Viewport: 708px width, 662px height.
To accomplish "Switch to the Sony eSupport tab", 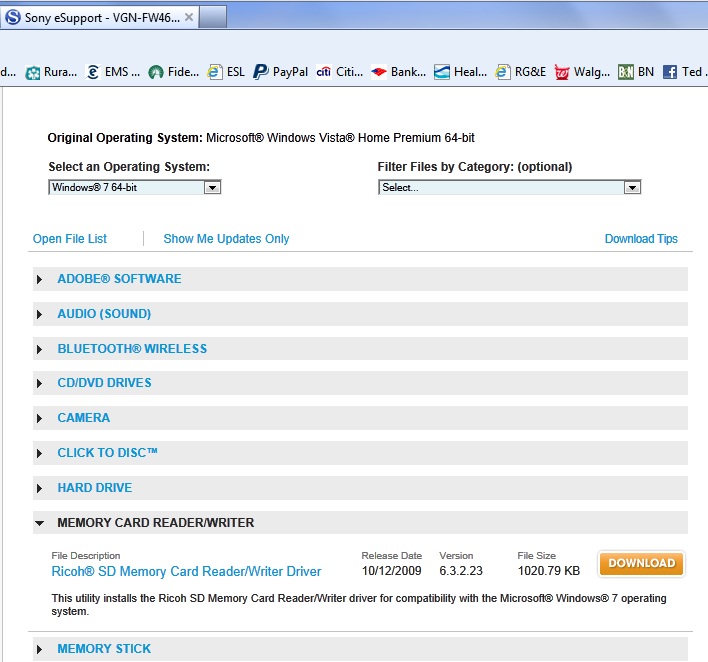I will pyautogui.click(x=100, y=17).
